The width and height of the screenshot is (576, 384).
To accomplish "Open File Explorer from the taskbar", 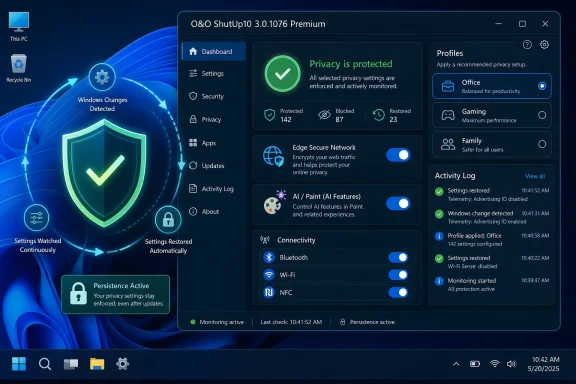I will click(97, 364).
